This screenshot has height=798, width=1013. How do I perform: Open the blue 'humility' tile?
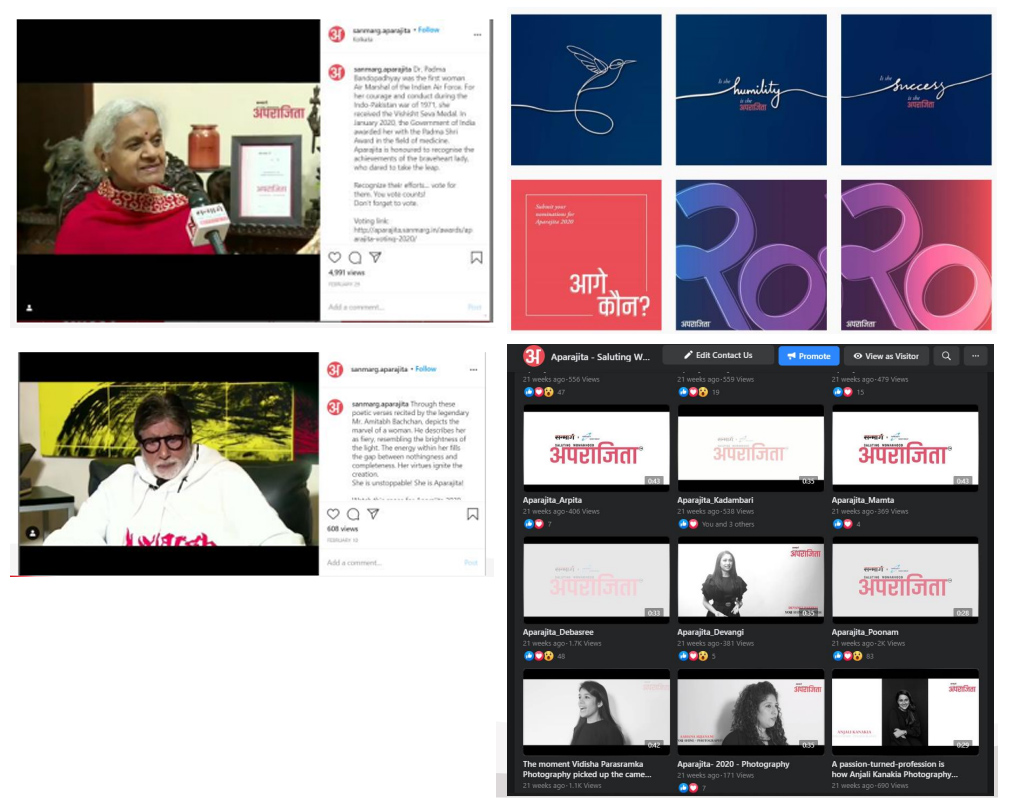click(x=751, y=90)
